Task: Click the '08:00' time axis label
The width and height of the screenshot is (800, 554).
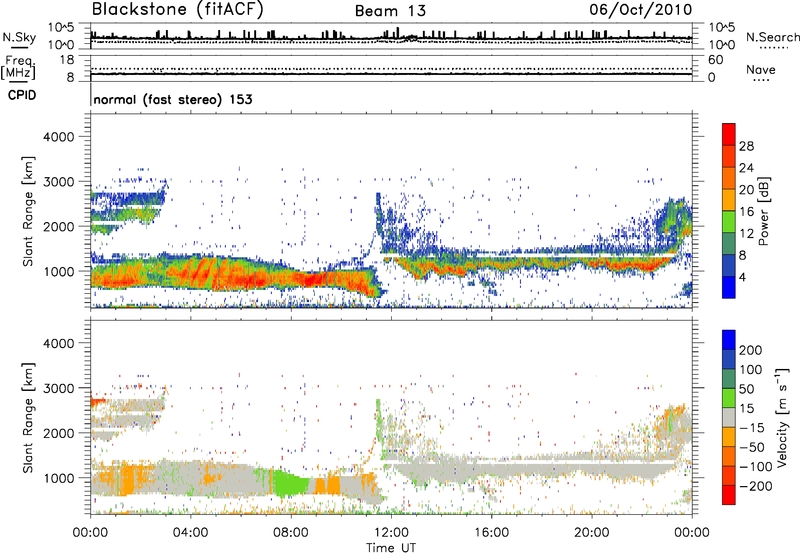Action: 291,533
